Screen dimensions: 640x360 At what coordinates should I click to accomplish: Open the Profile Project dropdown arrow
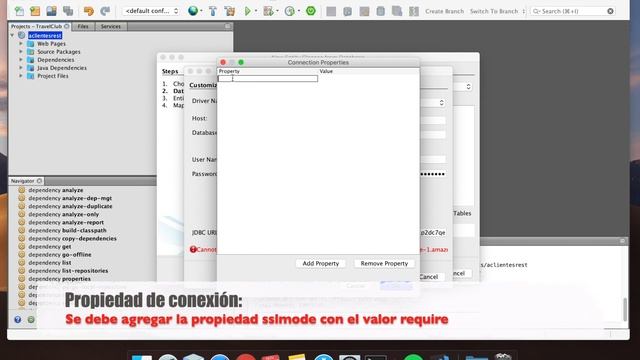tap(299, 11)
